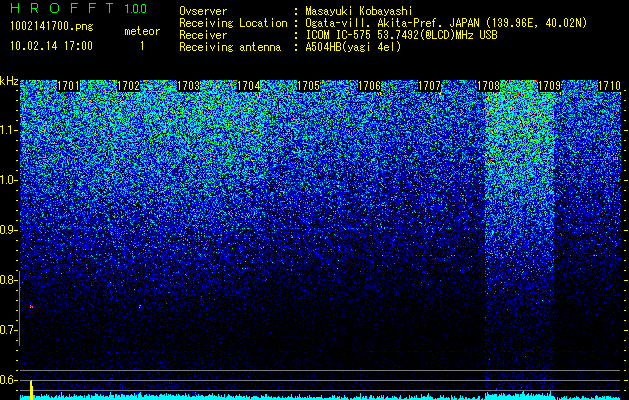Click the yellow meteor spike in the power graph
Image resolution: width=629 pixels, height=400 pixels.
[31, 389]
